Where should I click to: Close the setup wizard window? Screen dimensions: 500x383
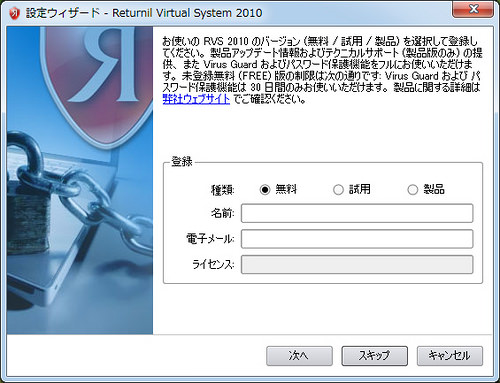(473, 9)
